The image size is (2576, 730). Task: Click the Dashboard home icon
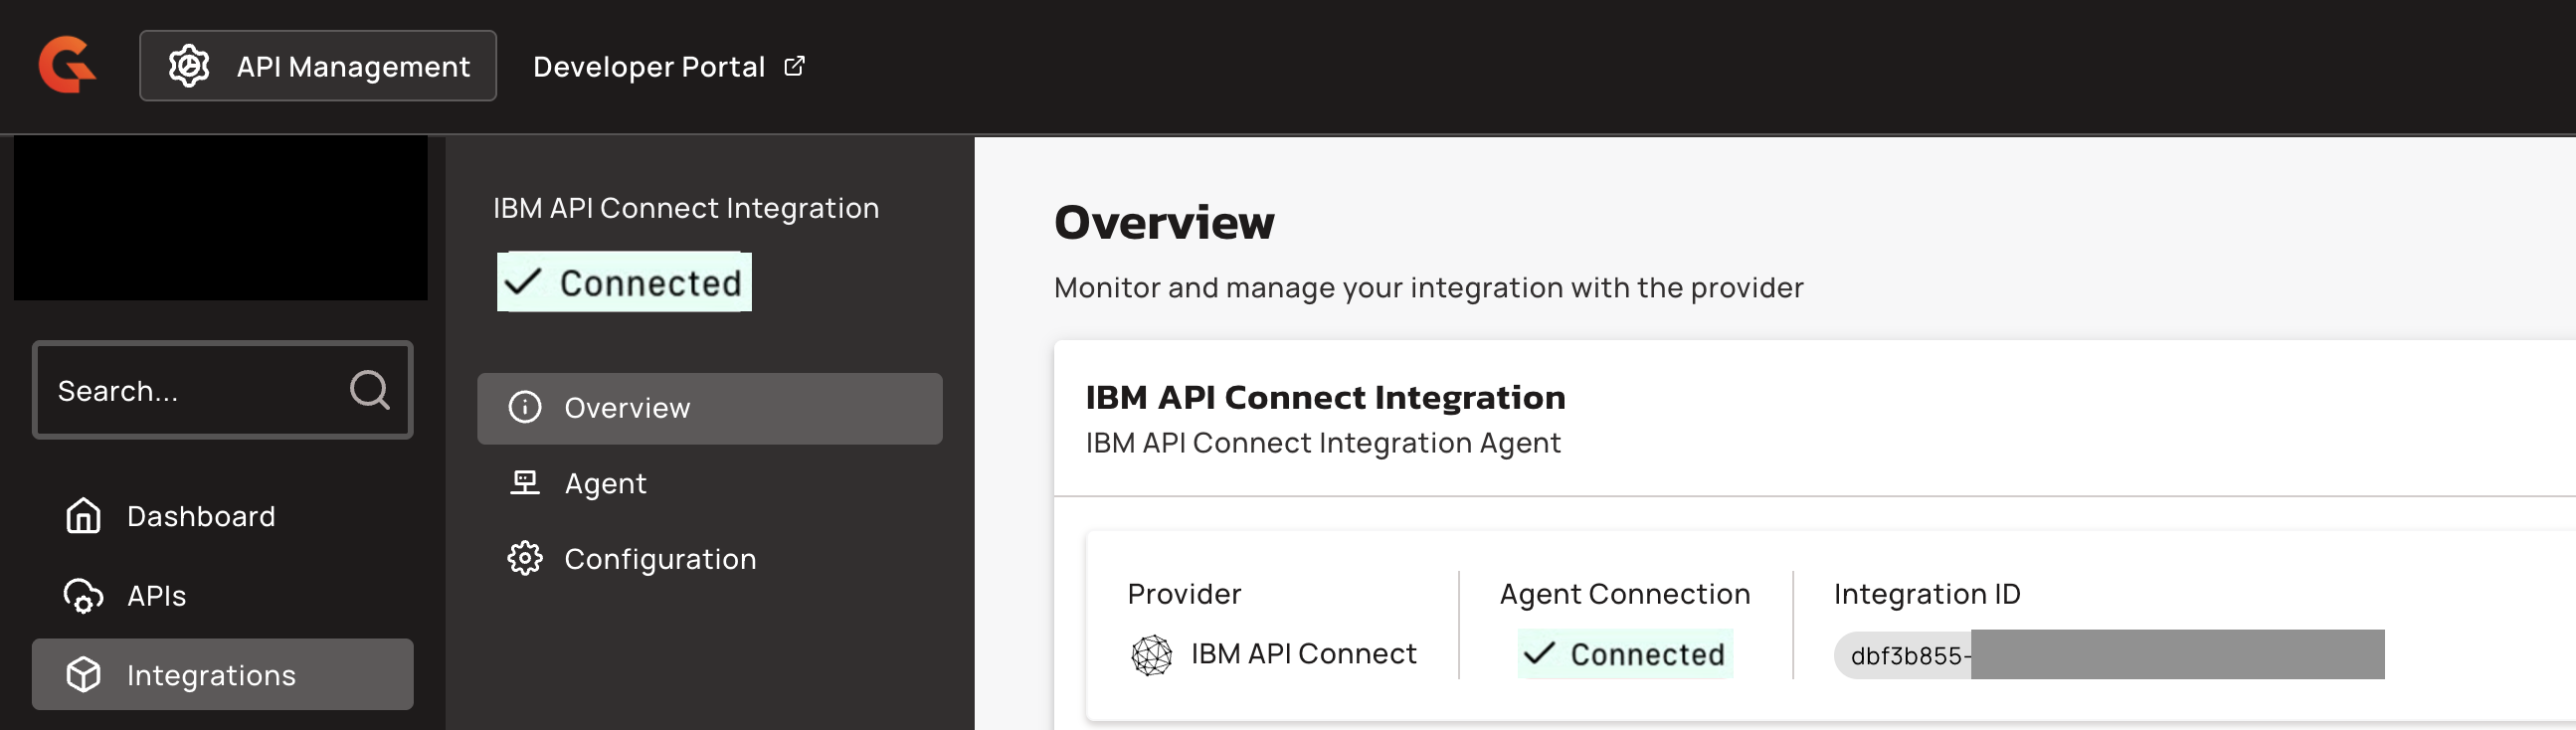pos(83,516)
